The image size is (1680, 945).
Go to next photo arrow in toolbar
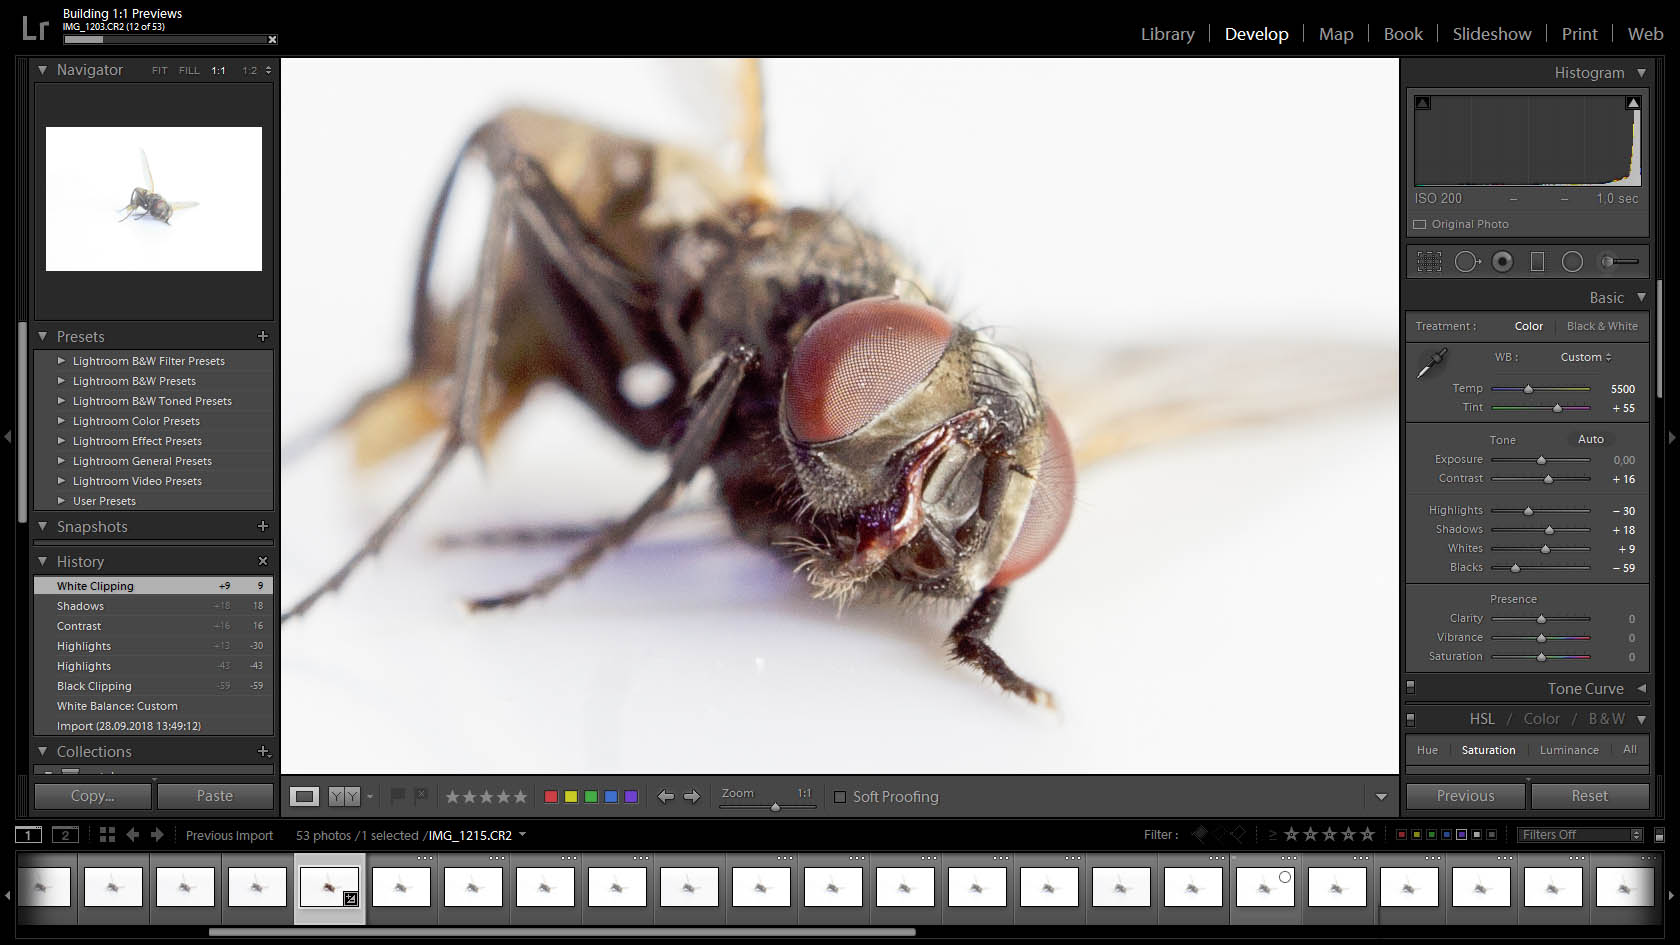pos(691,797)
